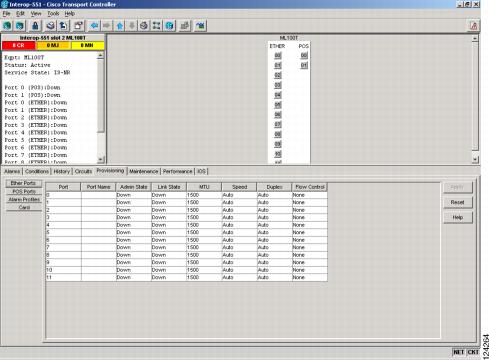Click the red CR alarm count indicator
The height and width of the screenshot is (360, 489).
tap(19, 45)
